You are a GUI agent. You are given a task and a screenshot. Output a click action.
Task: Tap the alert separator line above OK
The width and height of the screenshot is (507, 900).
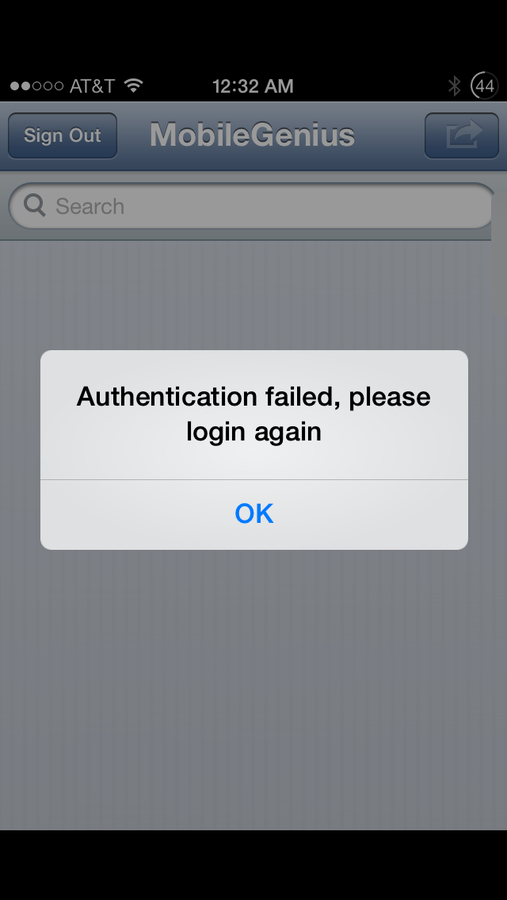click(x=254, y=479)
